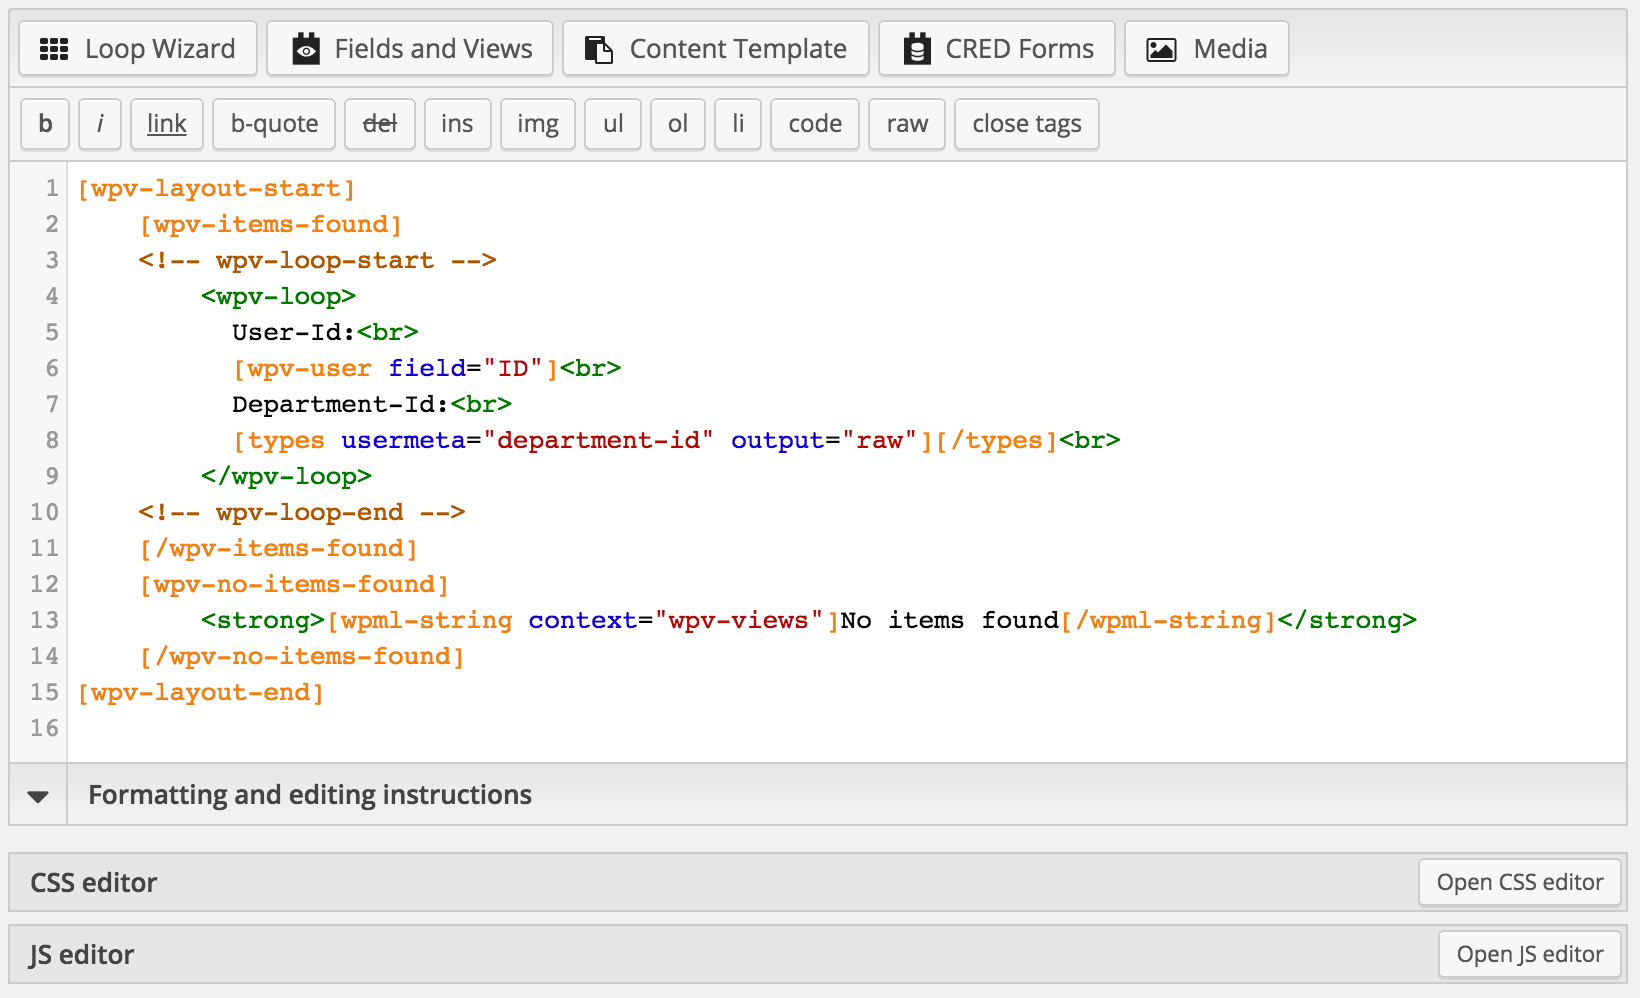Click the CRED Forms clipboard icon
This screenshot has height=998, width=1640.
917,49
